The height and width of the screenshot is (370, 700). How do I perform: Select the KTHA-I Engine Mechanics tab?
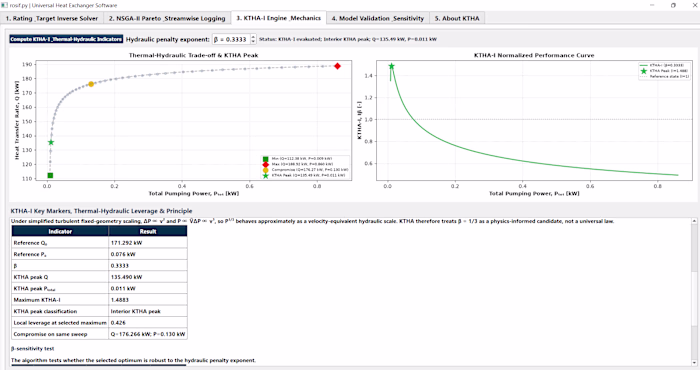click(279, 18)
